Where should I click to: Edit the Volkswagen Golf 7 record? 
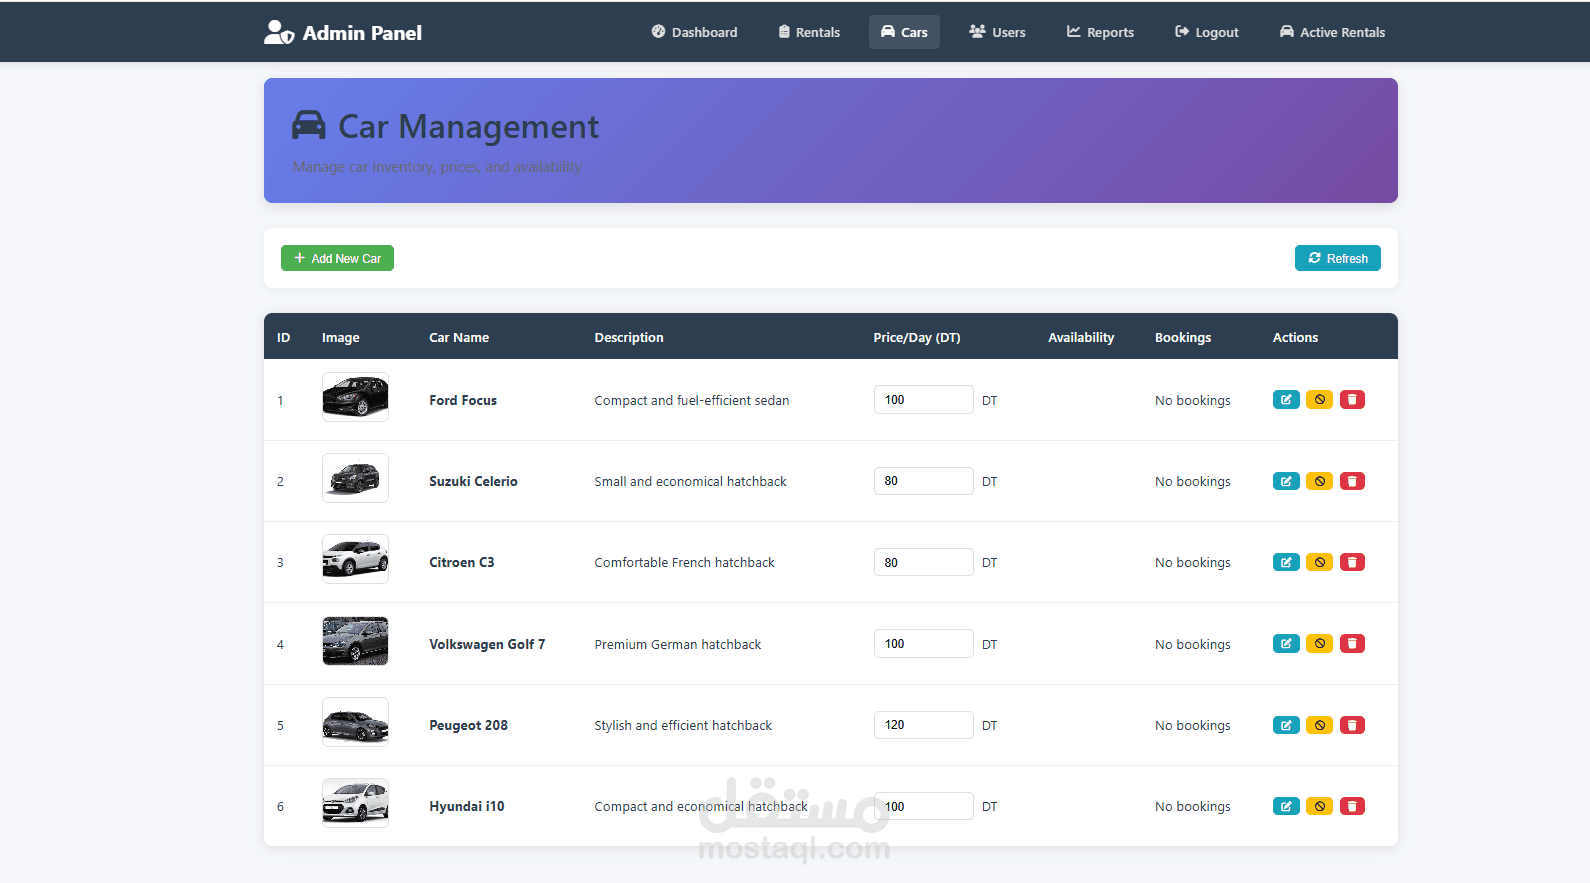pyautogui.click(x=1286, y=644)
